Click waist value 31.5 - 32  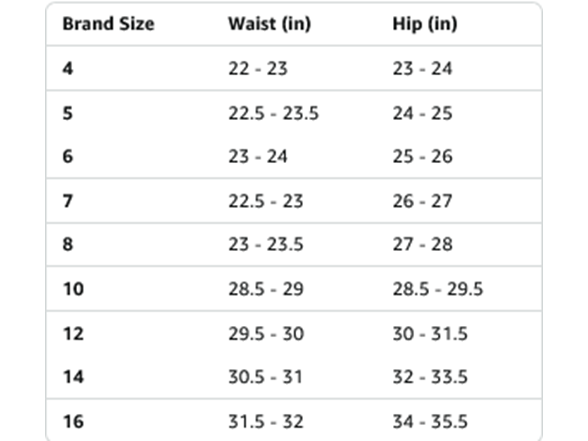coord(266,421)
